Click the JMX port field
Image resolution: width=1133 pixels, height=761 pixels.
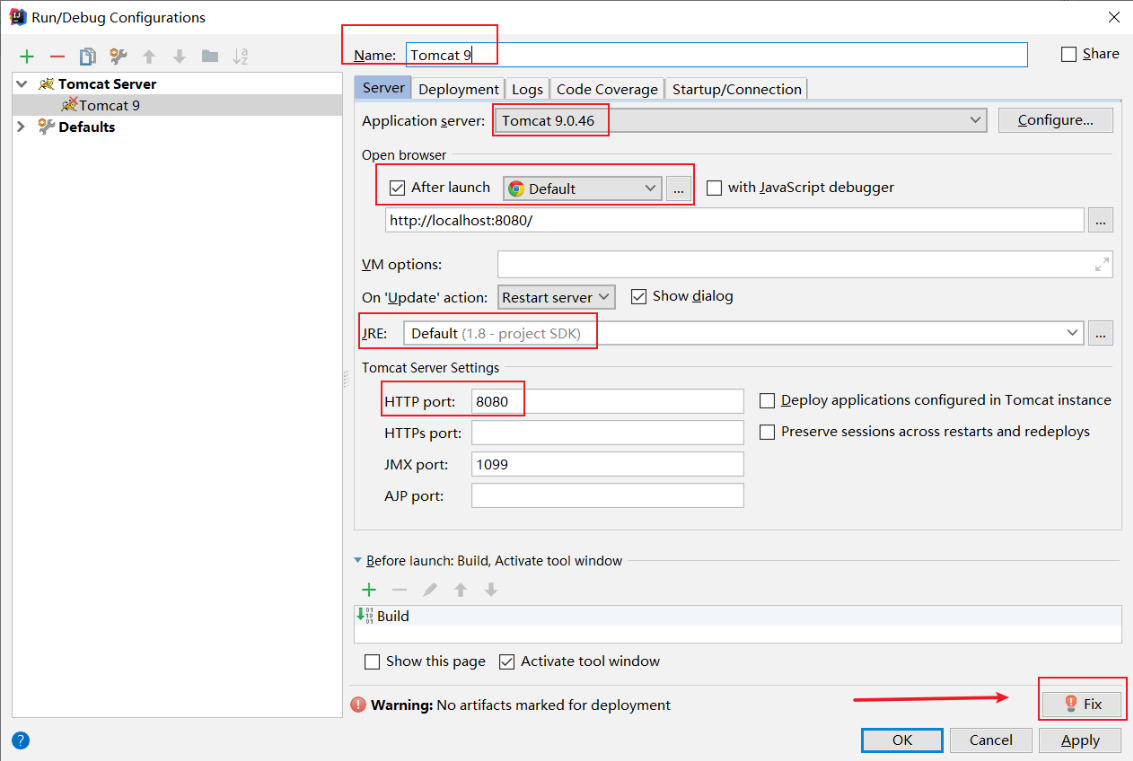coord(607,464)
